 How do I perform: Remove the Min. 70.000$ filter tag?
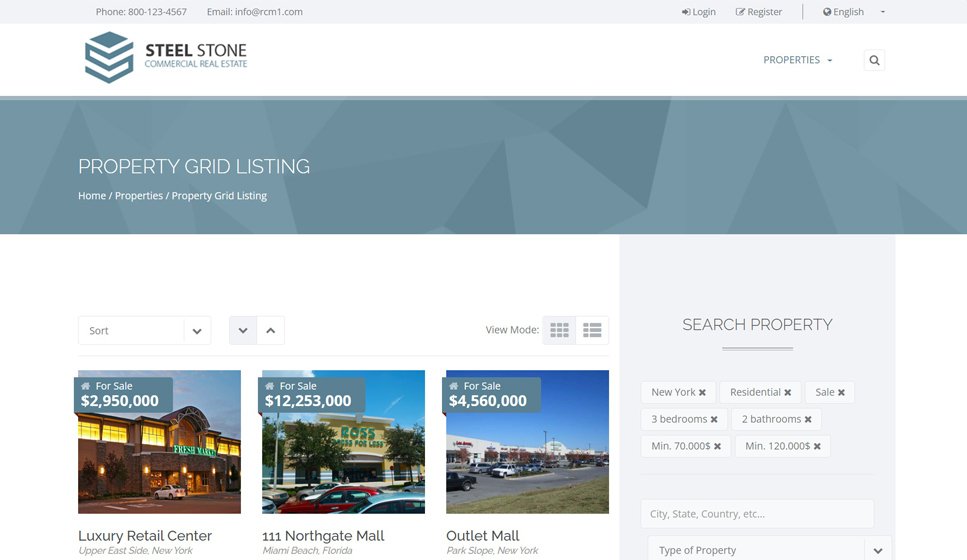[717, 447]
